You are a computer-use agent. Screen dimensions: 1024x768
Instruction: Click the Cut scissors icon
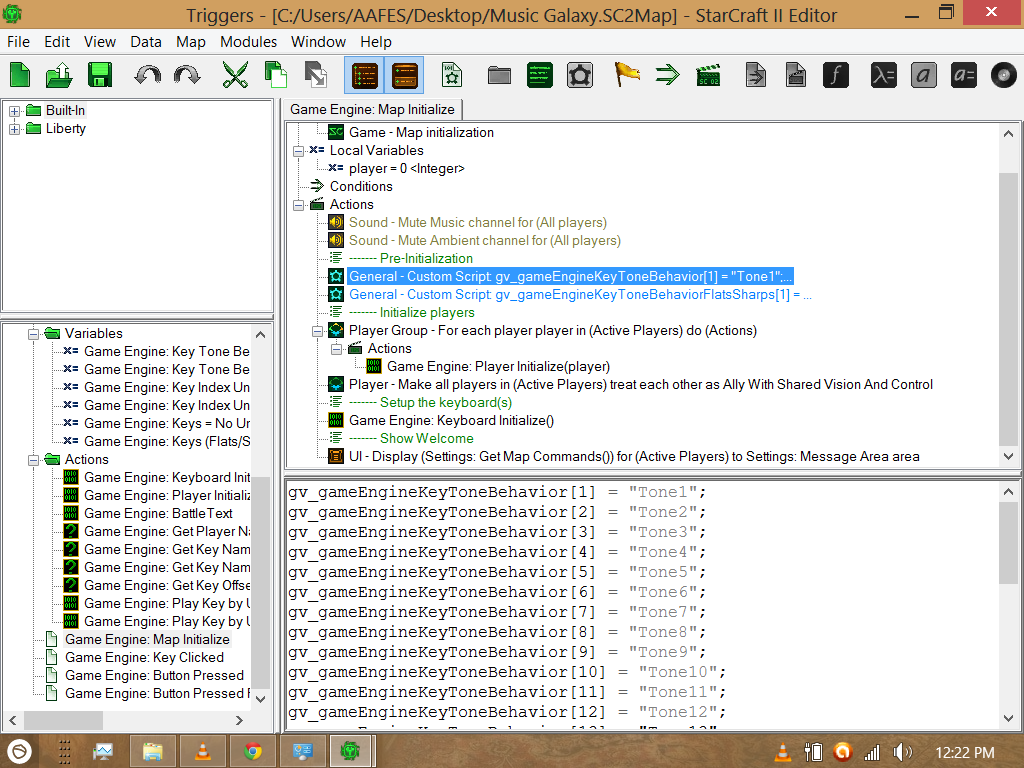click(x=235, y=74)
